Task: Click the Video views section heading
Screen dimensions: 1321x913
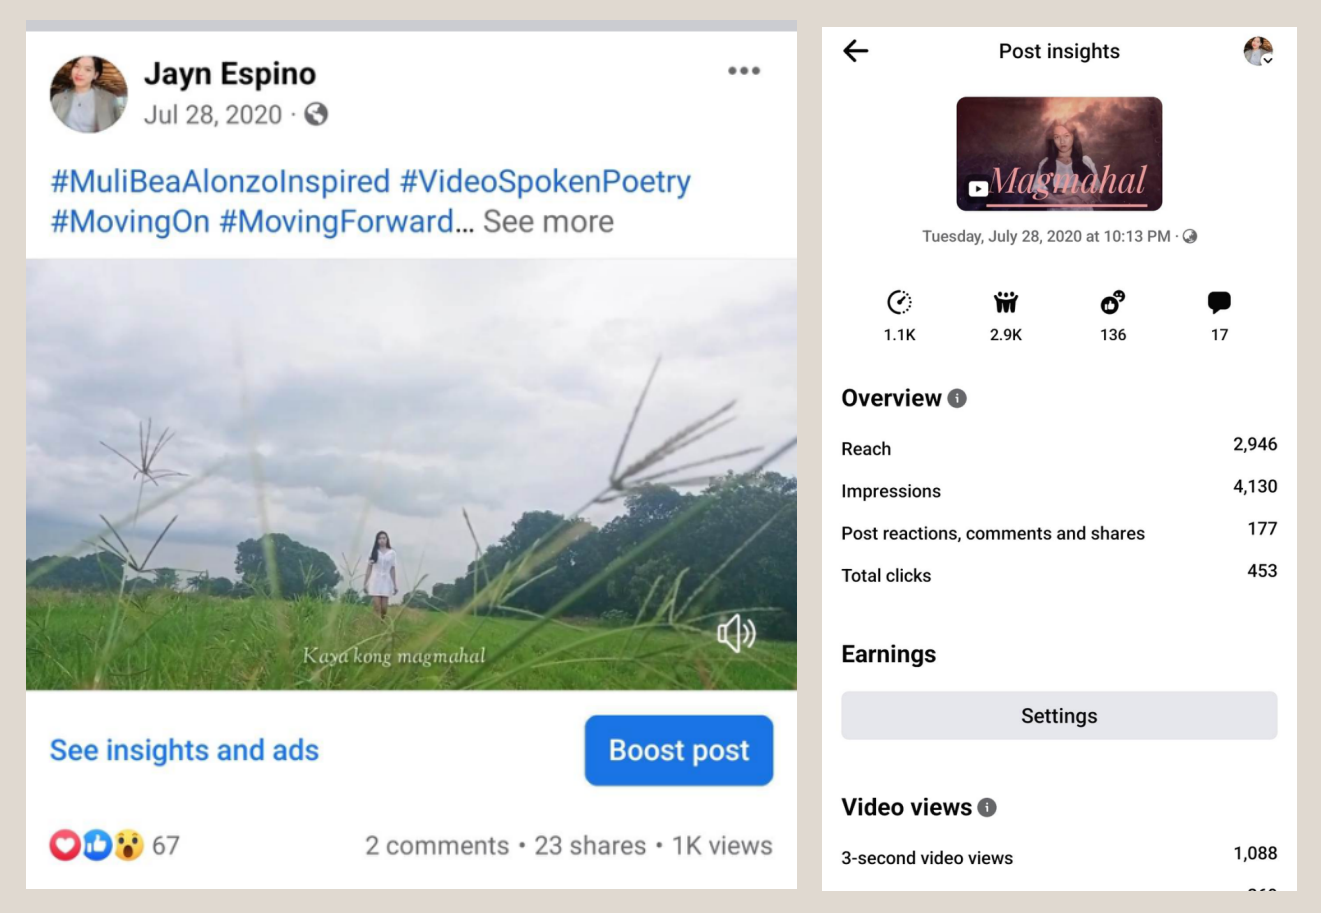Action: coord(907,807)
